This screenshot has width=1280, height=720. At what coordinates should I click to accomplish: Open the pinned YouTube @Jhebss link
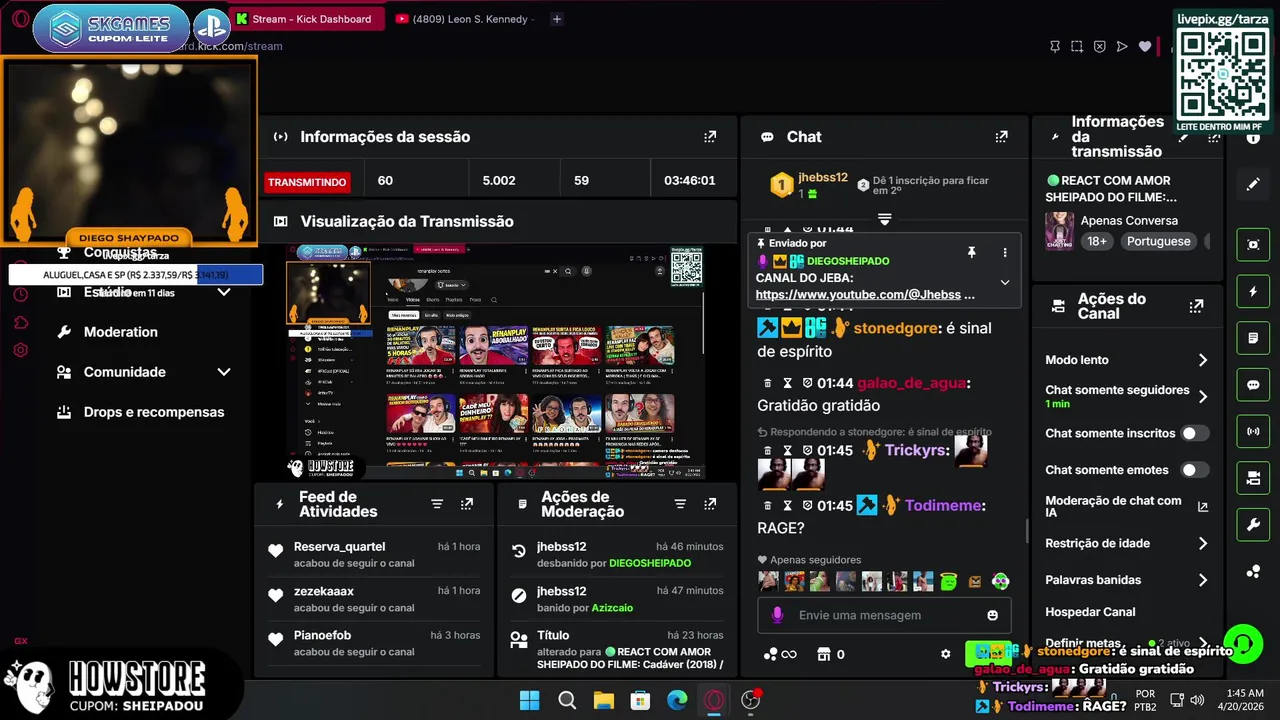(x=858, y=295)
